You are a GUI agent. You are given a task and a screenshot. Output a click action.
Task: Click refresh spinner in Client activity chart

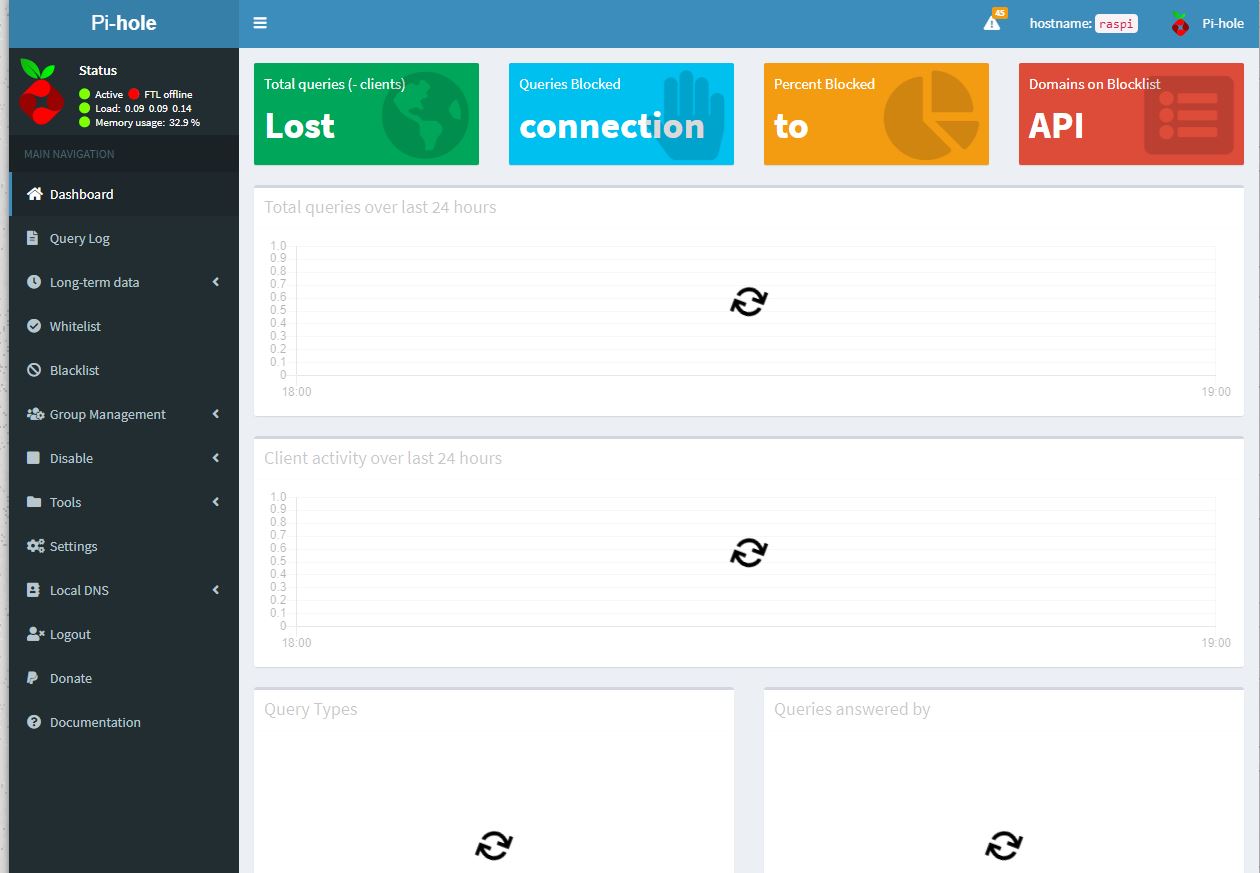point(749,553)
